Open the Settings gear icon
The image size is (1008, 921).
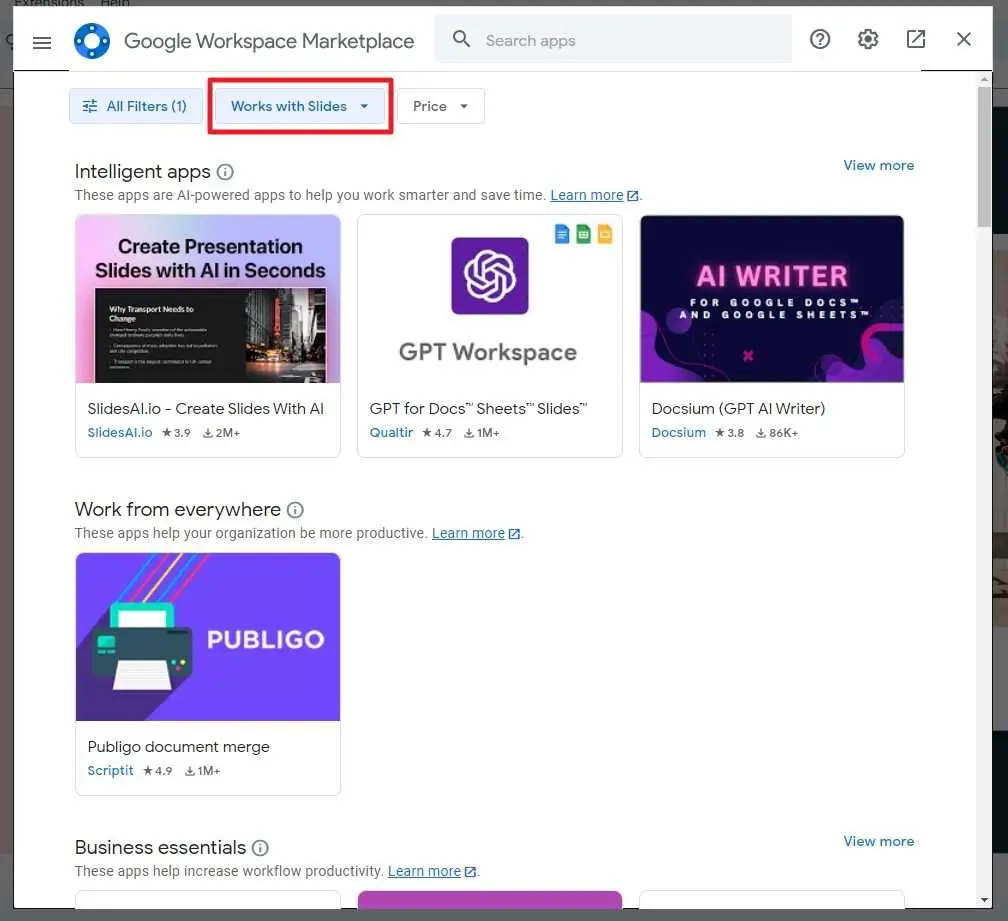[868, 39]
